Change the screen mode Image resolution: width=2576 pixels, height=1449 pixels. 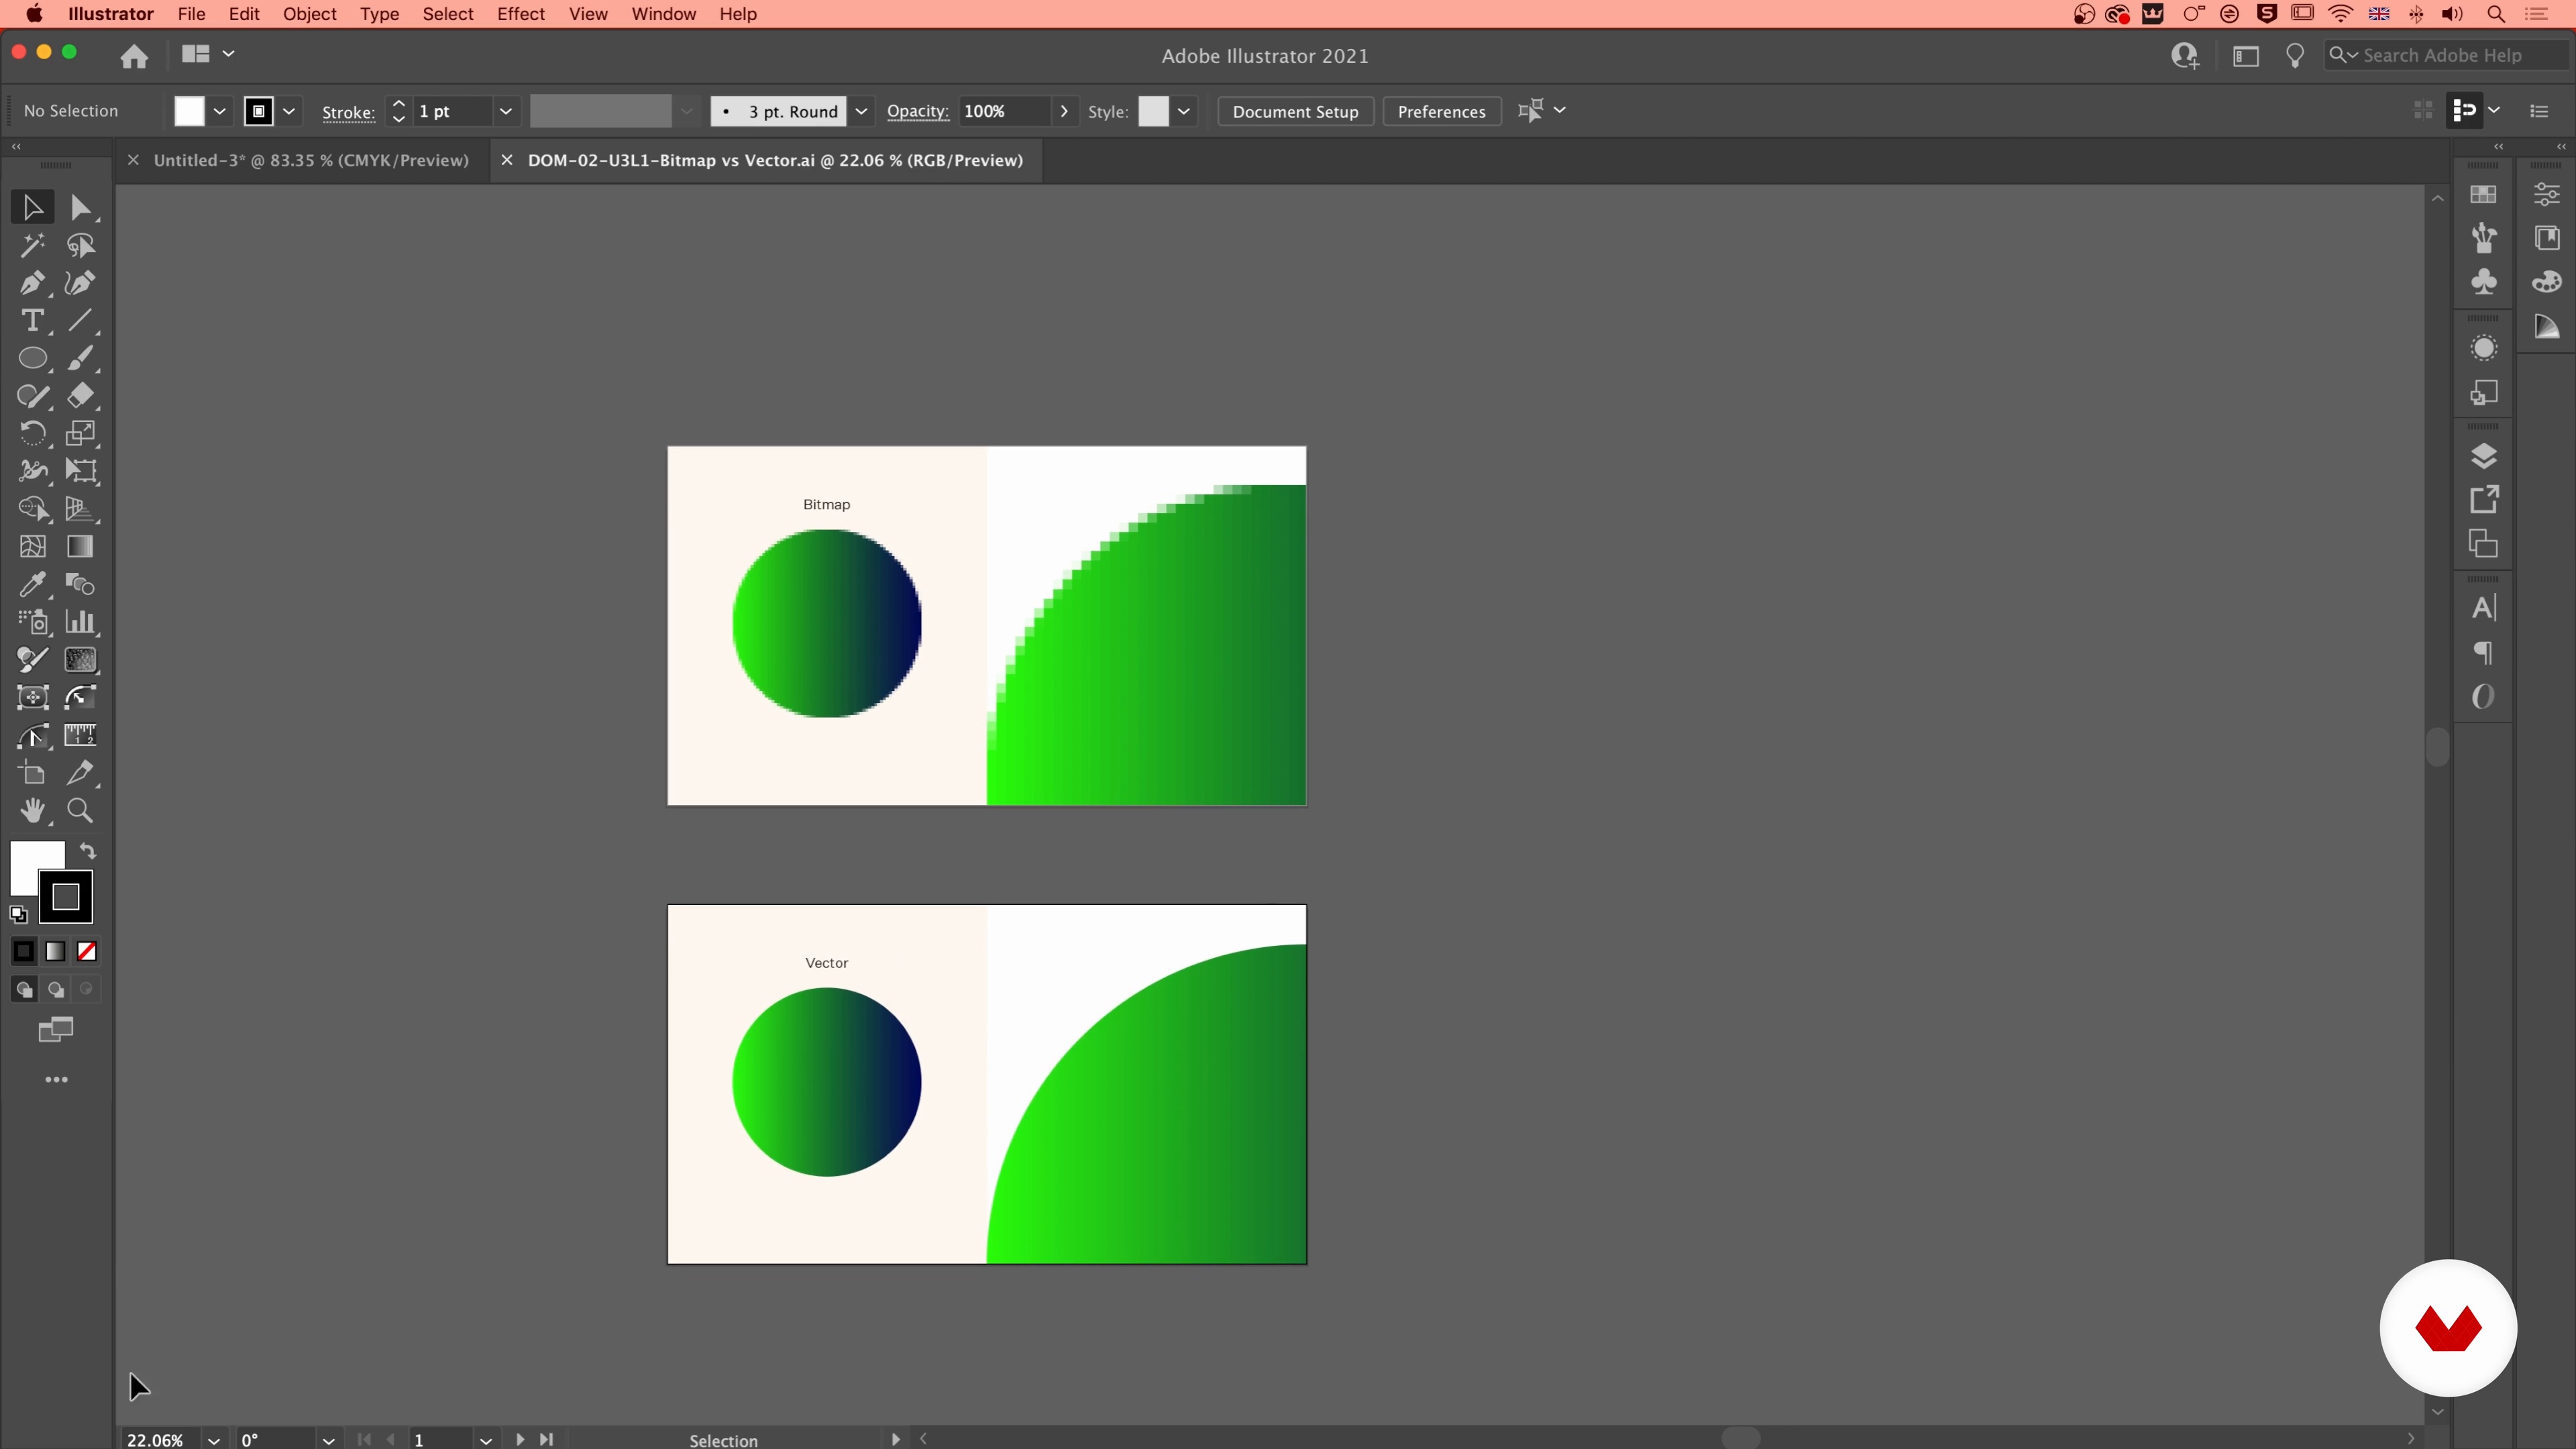click(x=56, y=1029)
